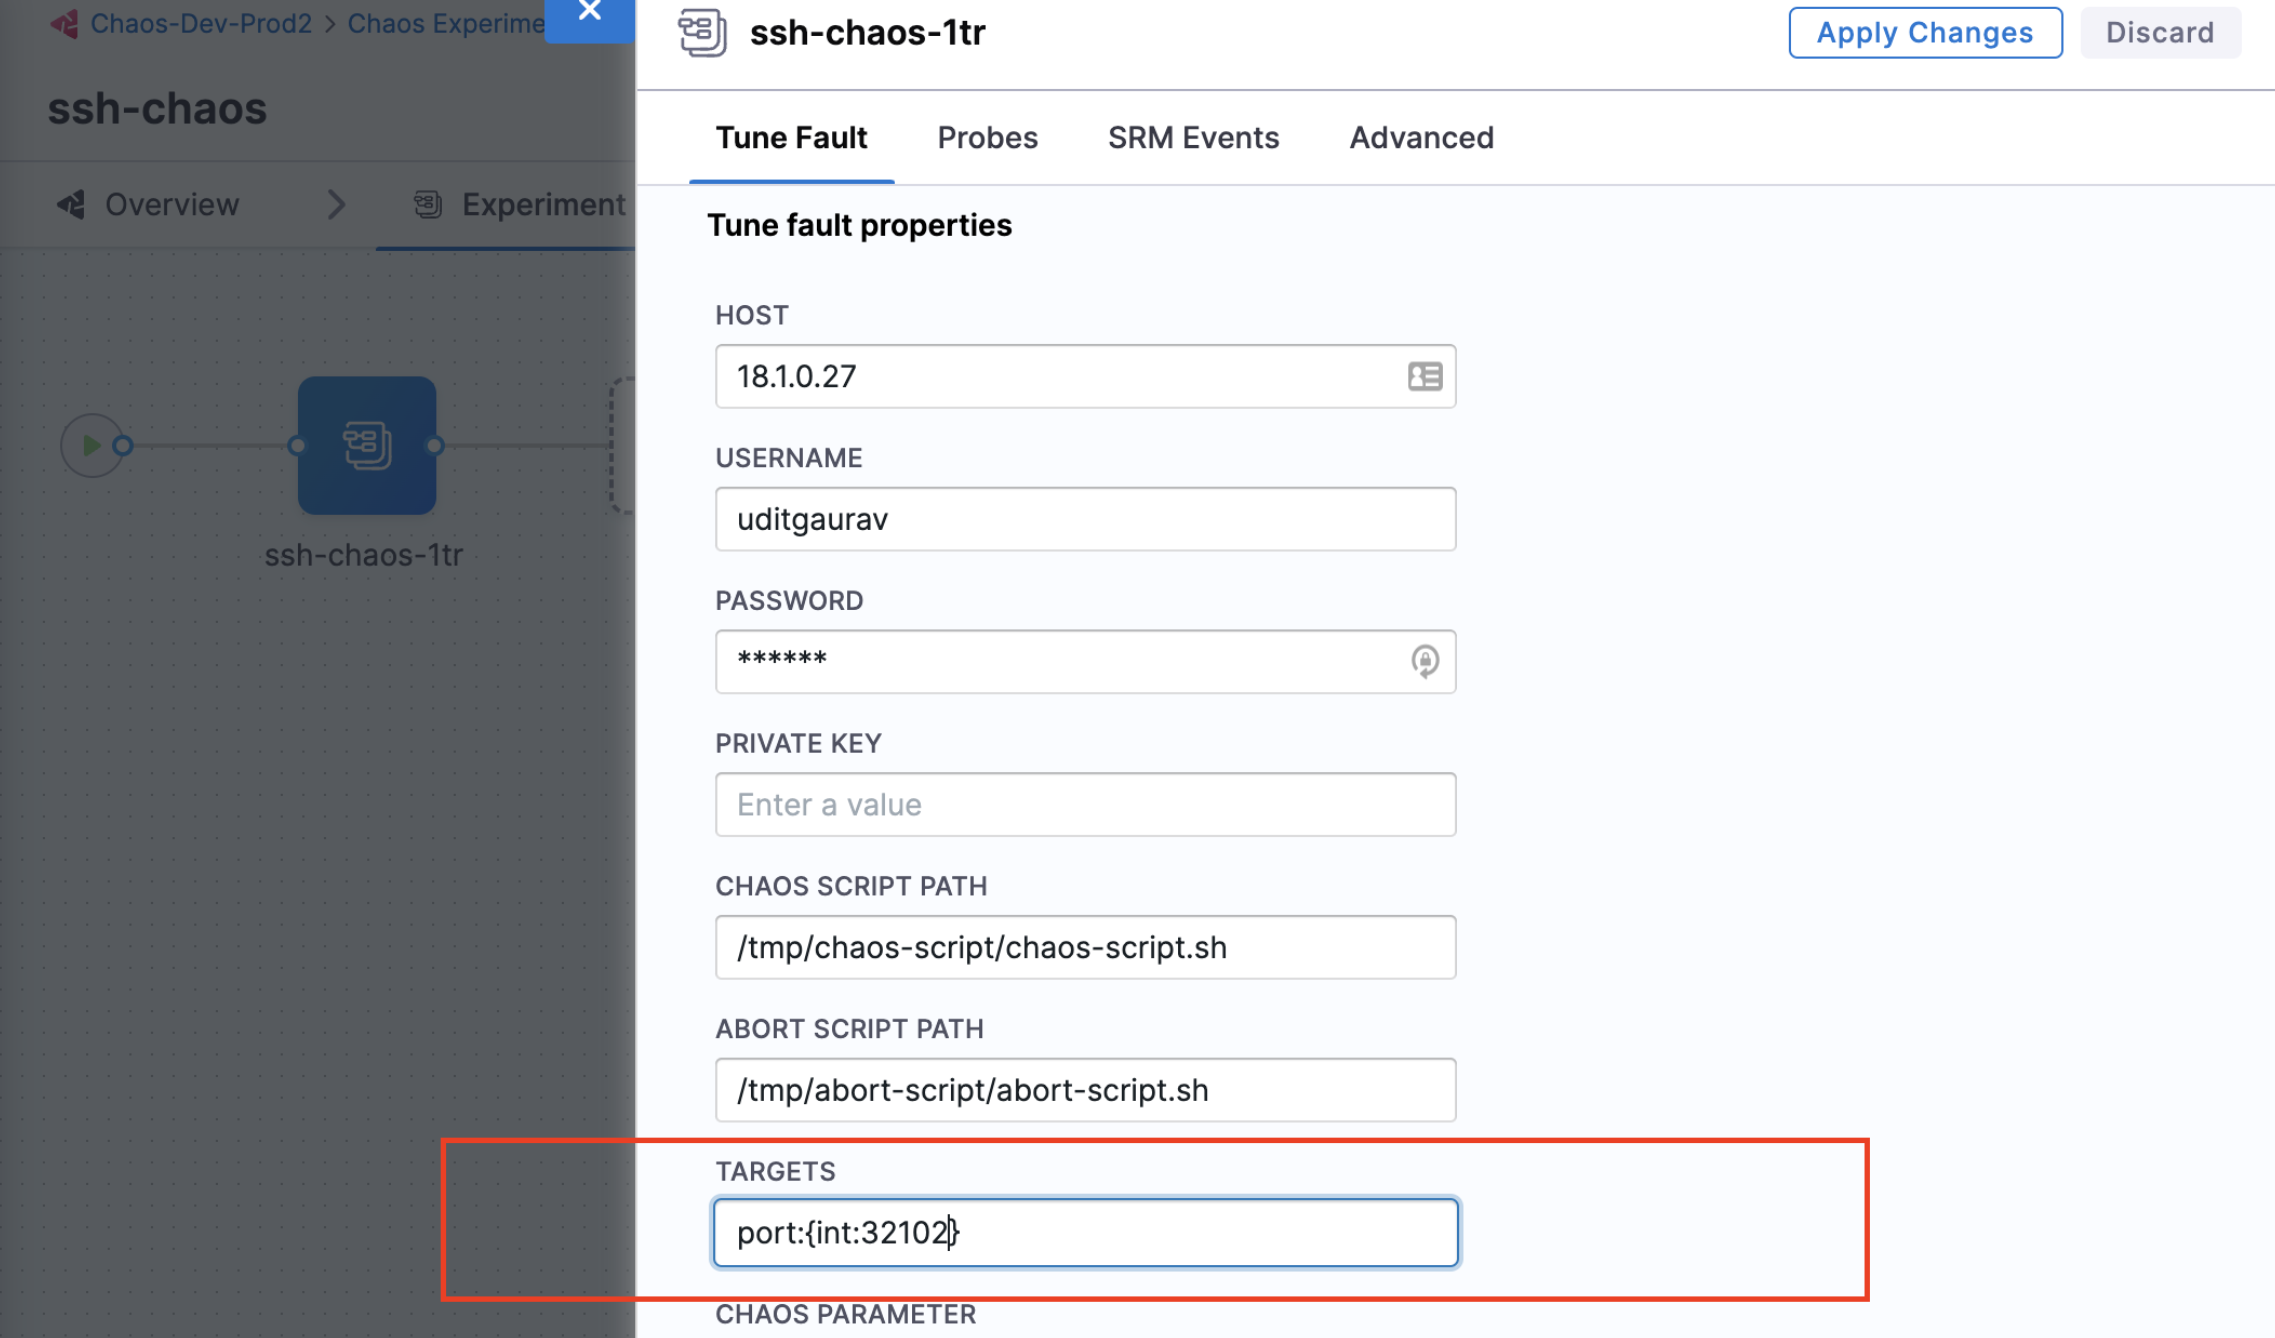
Task: Click the CHAOS SCRIPT PATH field
Action: click(1085, 947)
